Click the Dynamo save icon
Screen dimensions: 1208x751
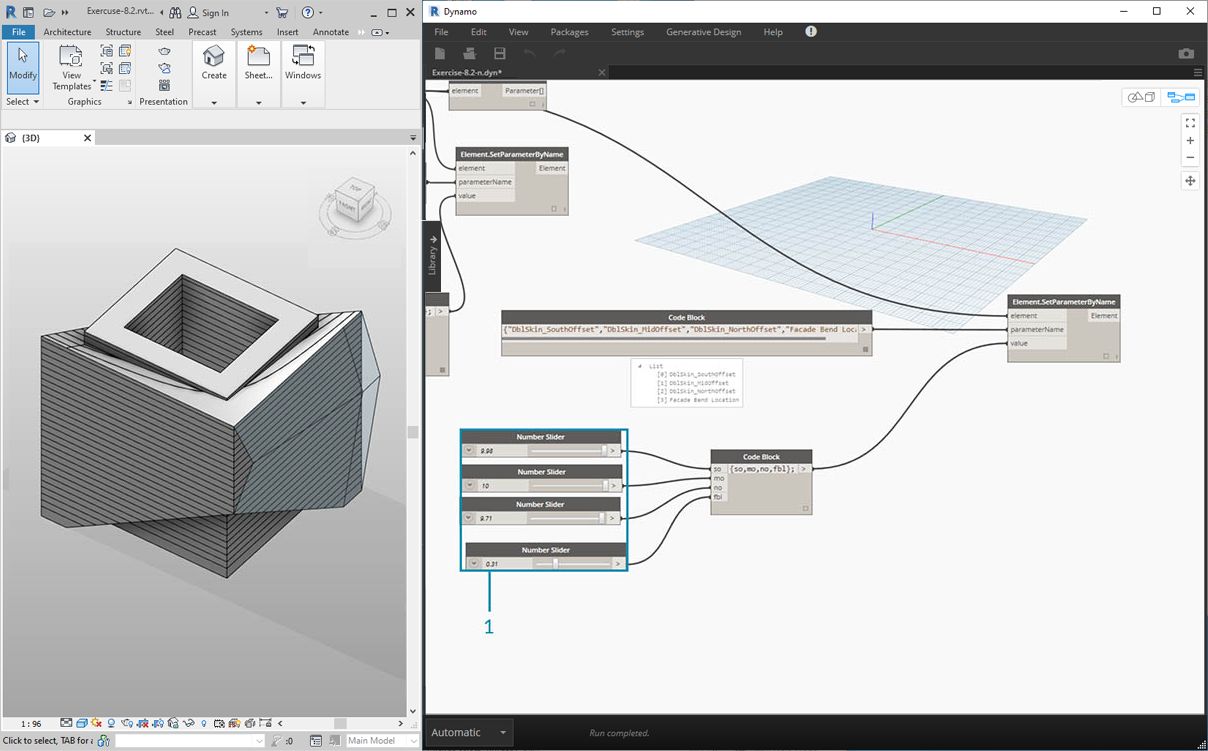point(499,53)
